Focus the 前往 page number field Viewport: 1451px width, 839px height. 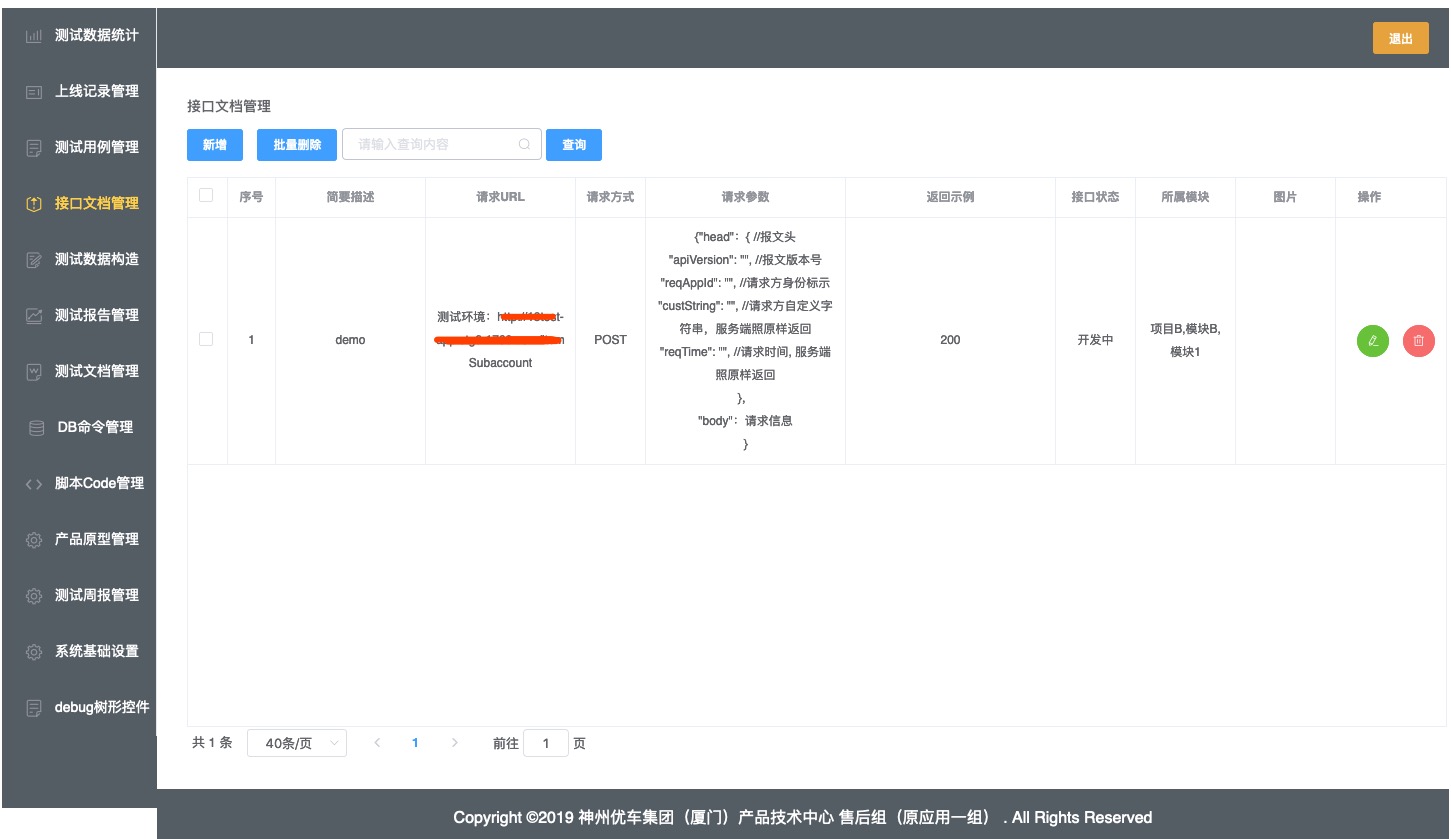click(x=546, y=743)
